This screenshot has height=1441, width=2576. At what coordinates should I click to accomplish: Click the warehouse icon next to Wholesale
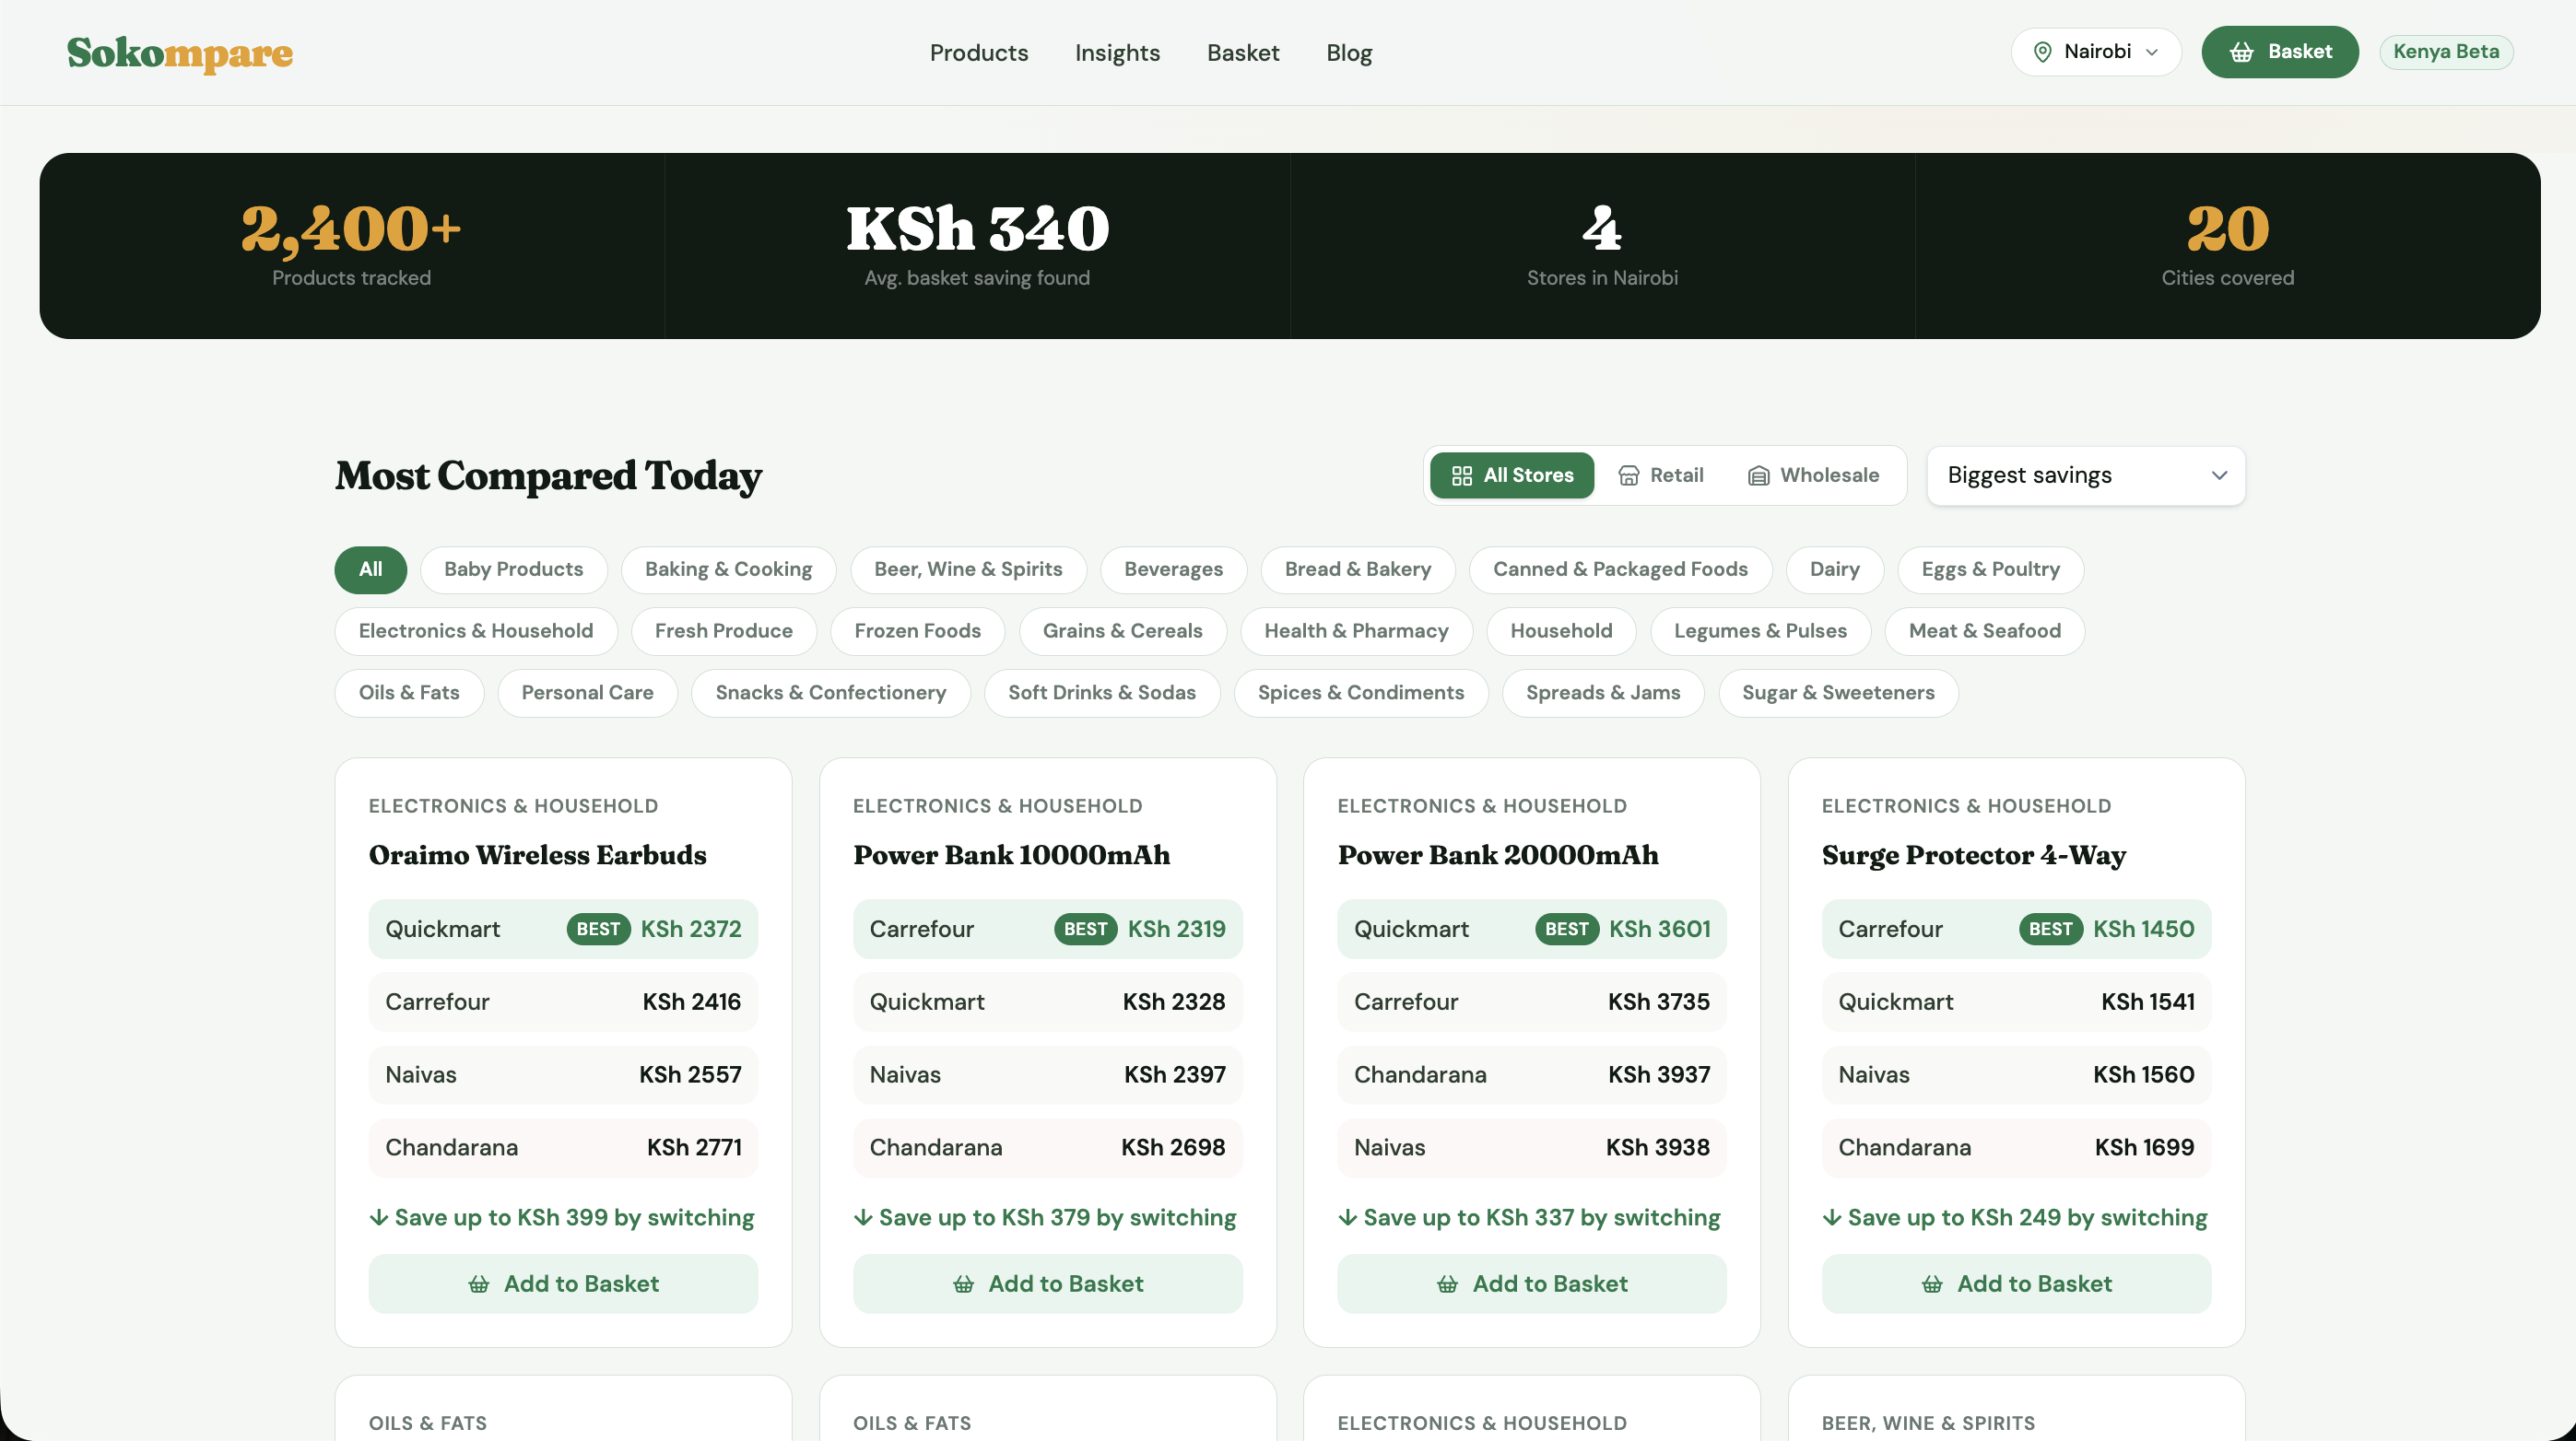point(1759,475)
